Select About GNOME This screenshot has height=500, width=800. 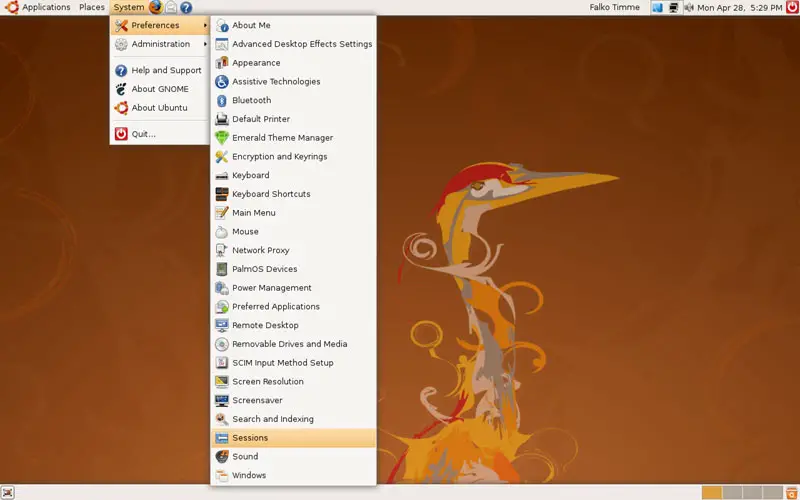[x=160, y=89]
